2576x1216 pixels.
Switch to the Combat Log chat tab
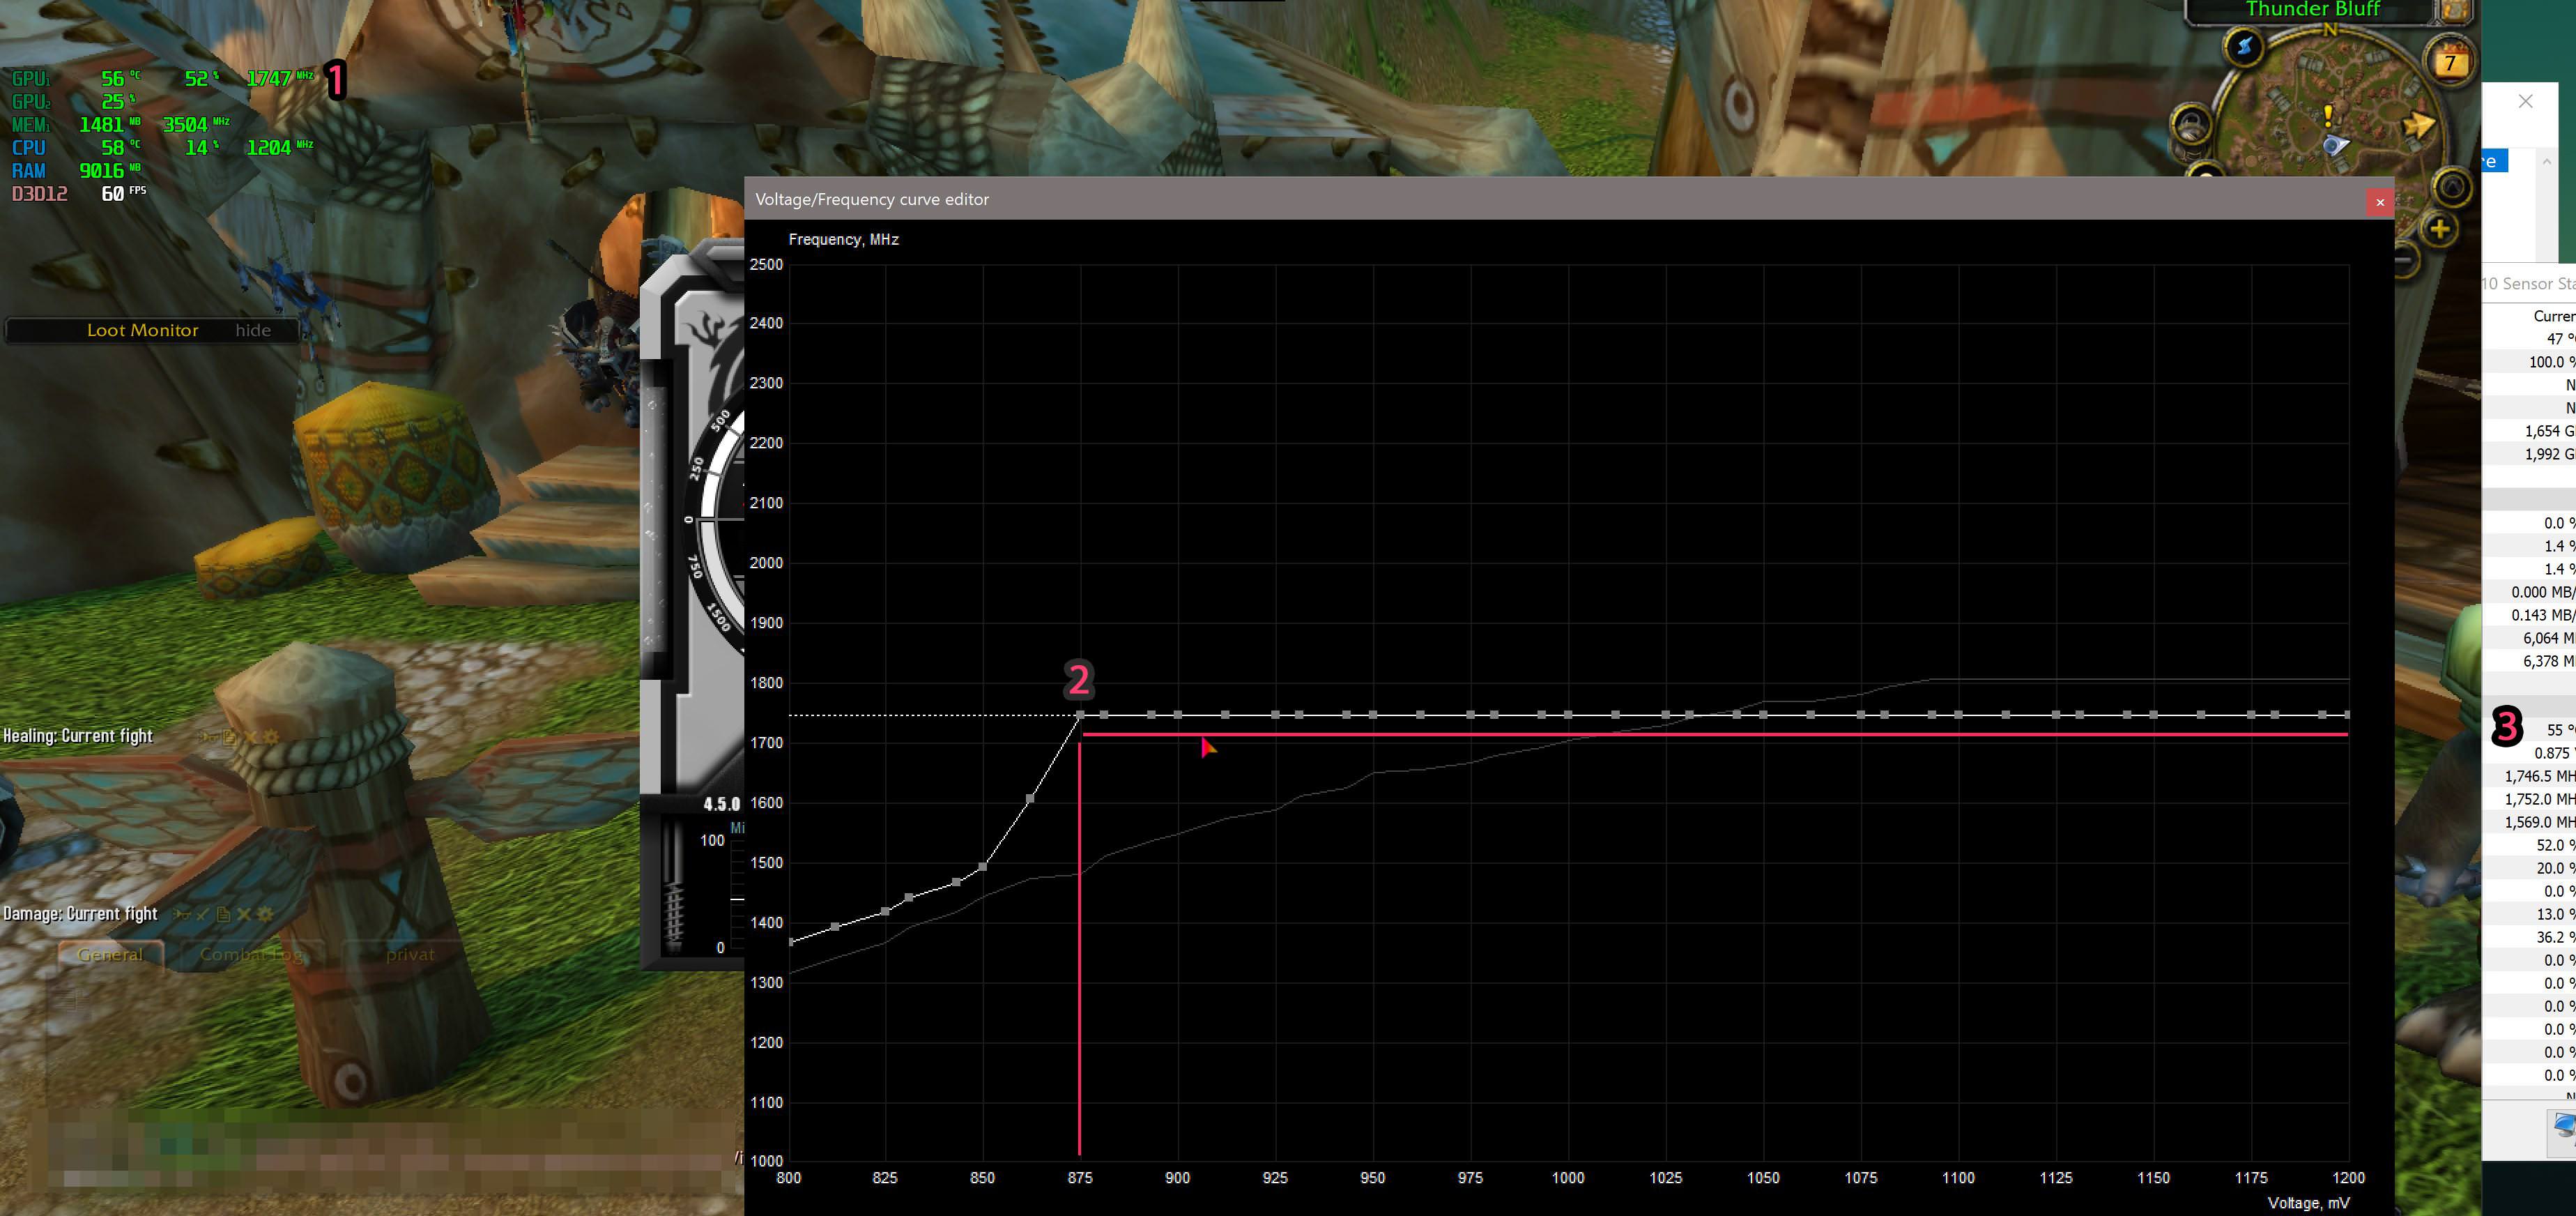251,954
